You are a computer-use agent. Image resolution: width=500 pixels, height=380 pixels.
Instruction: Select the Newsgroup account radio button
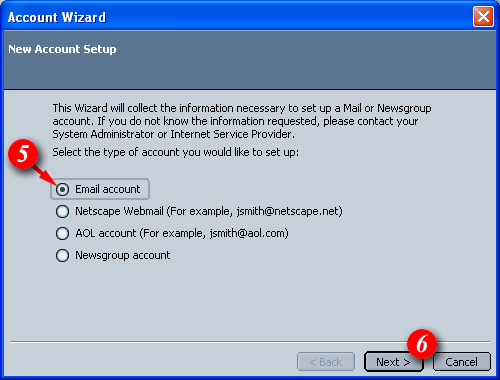coord(62,256)
